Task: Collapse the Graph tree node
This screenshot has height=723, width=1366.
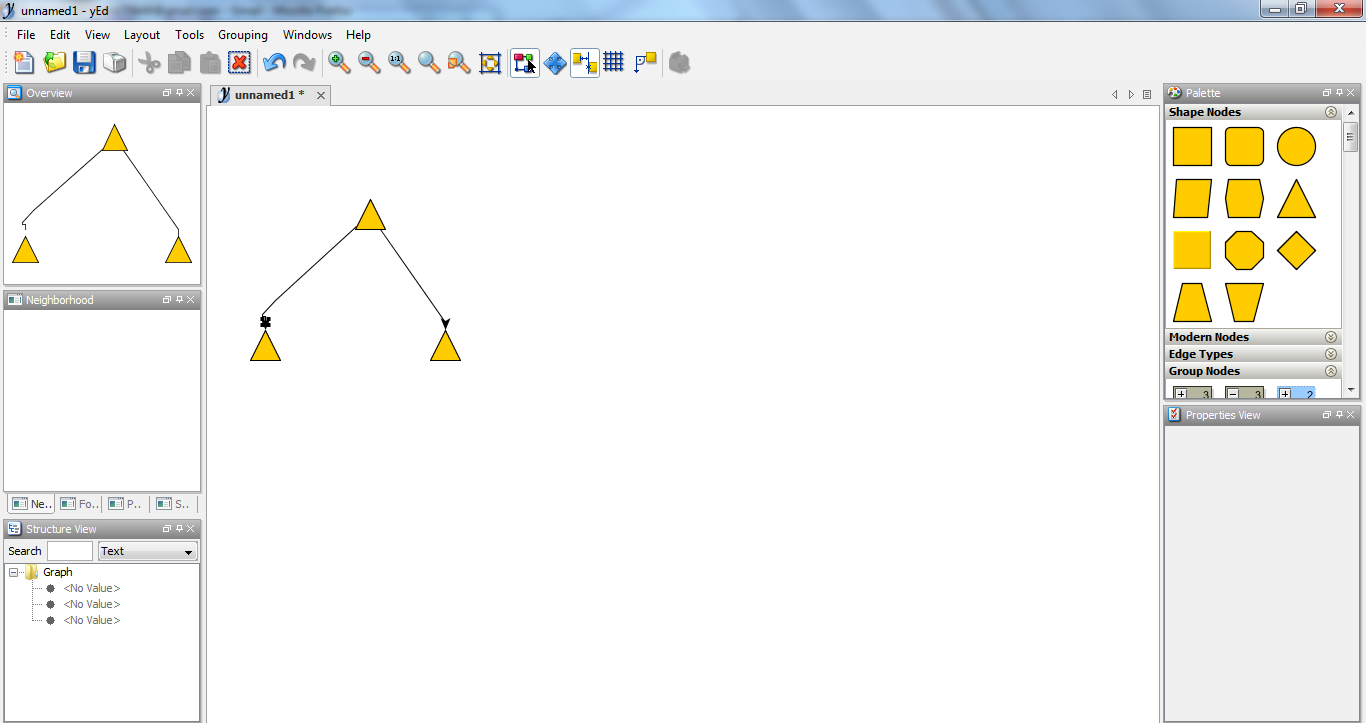Action: [14, 572]
